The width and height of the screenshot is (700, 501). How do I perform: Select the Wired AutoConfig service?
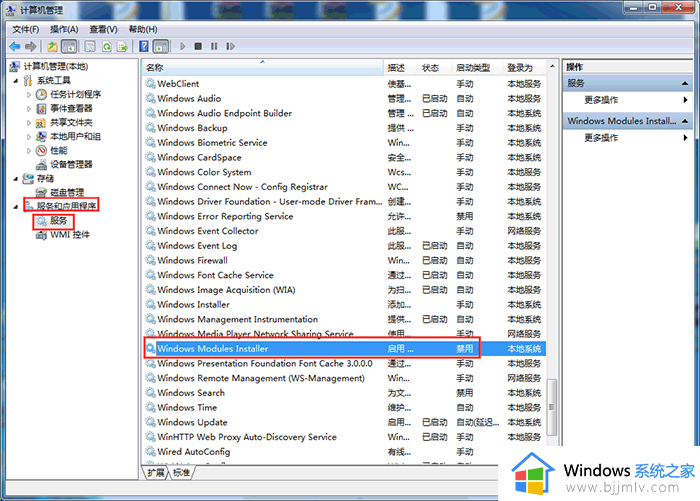pyautogui.click(x=344, y=452)
